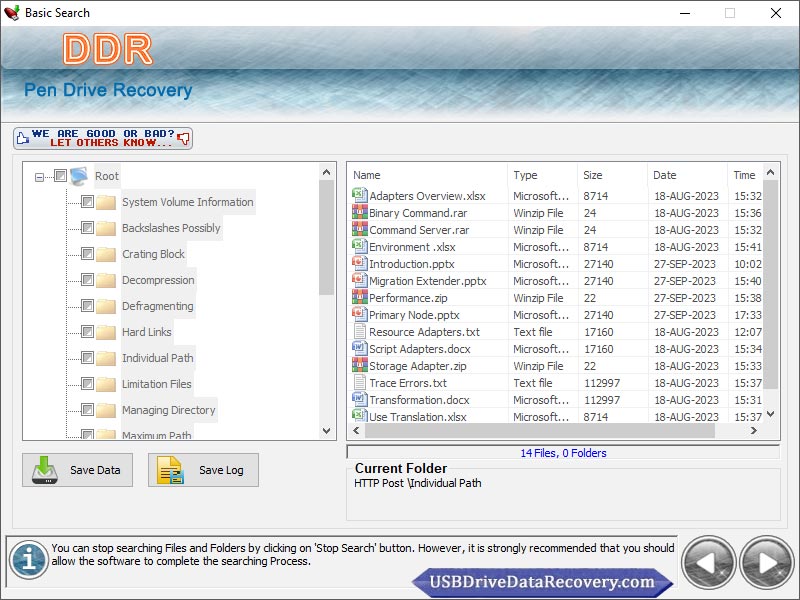Screen dimensions: 800x600
Task: Toggle the Root checkbox
Action: pyautogui.click(x=60, y=176)
